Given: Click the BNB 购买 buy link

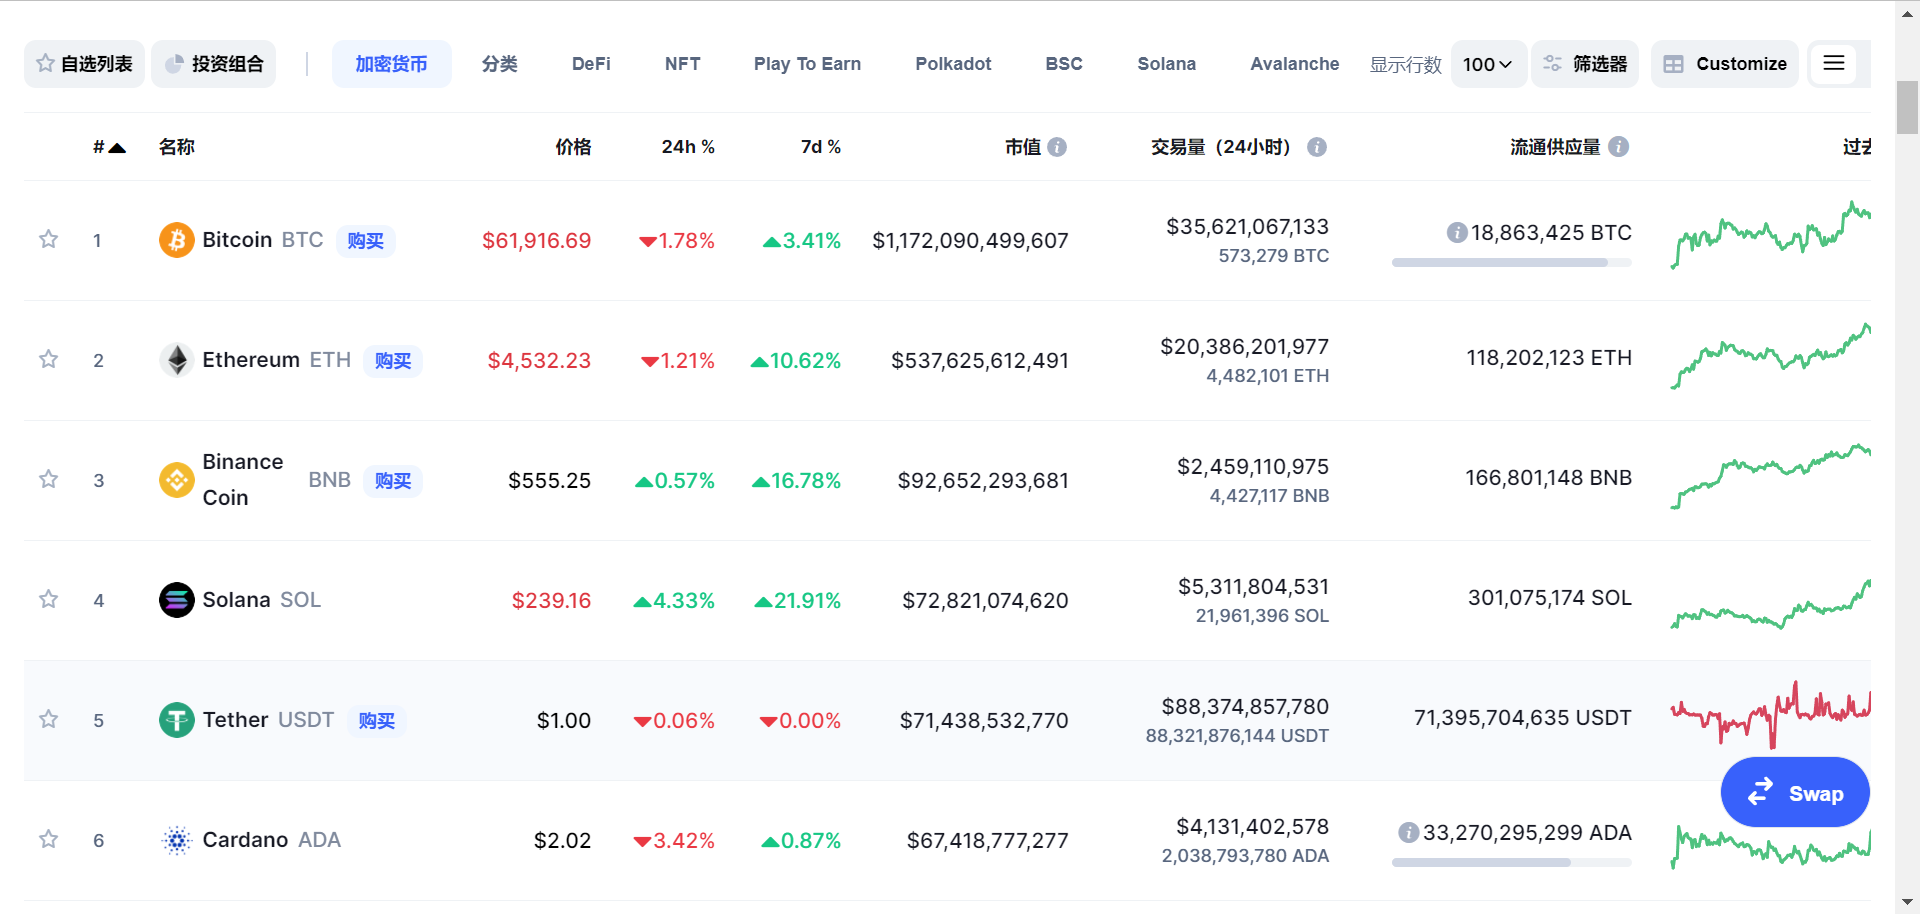Looking at the screenshot, I should (x=393, y=481).
